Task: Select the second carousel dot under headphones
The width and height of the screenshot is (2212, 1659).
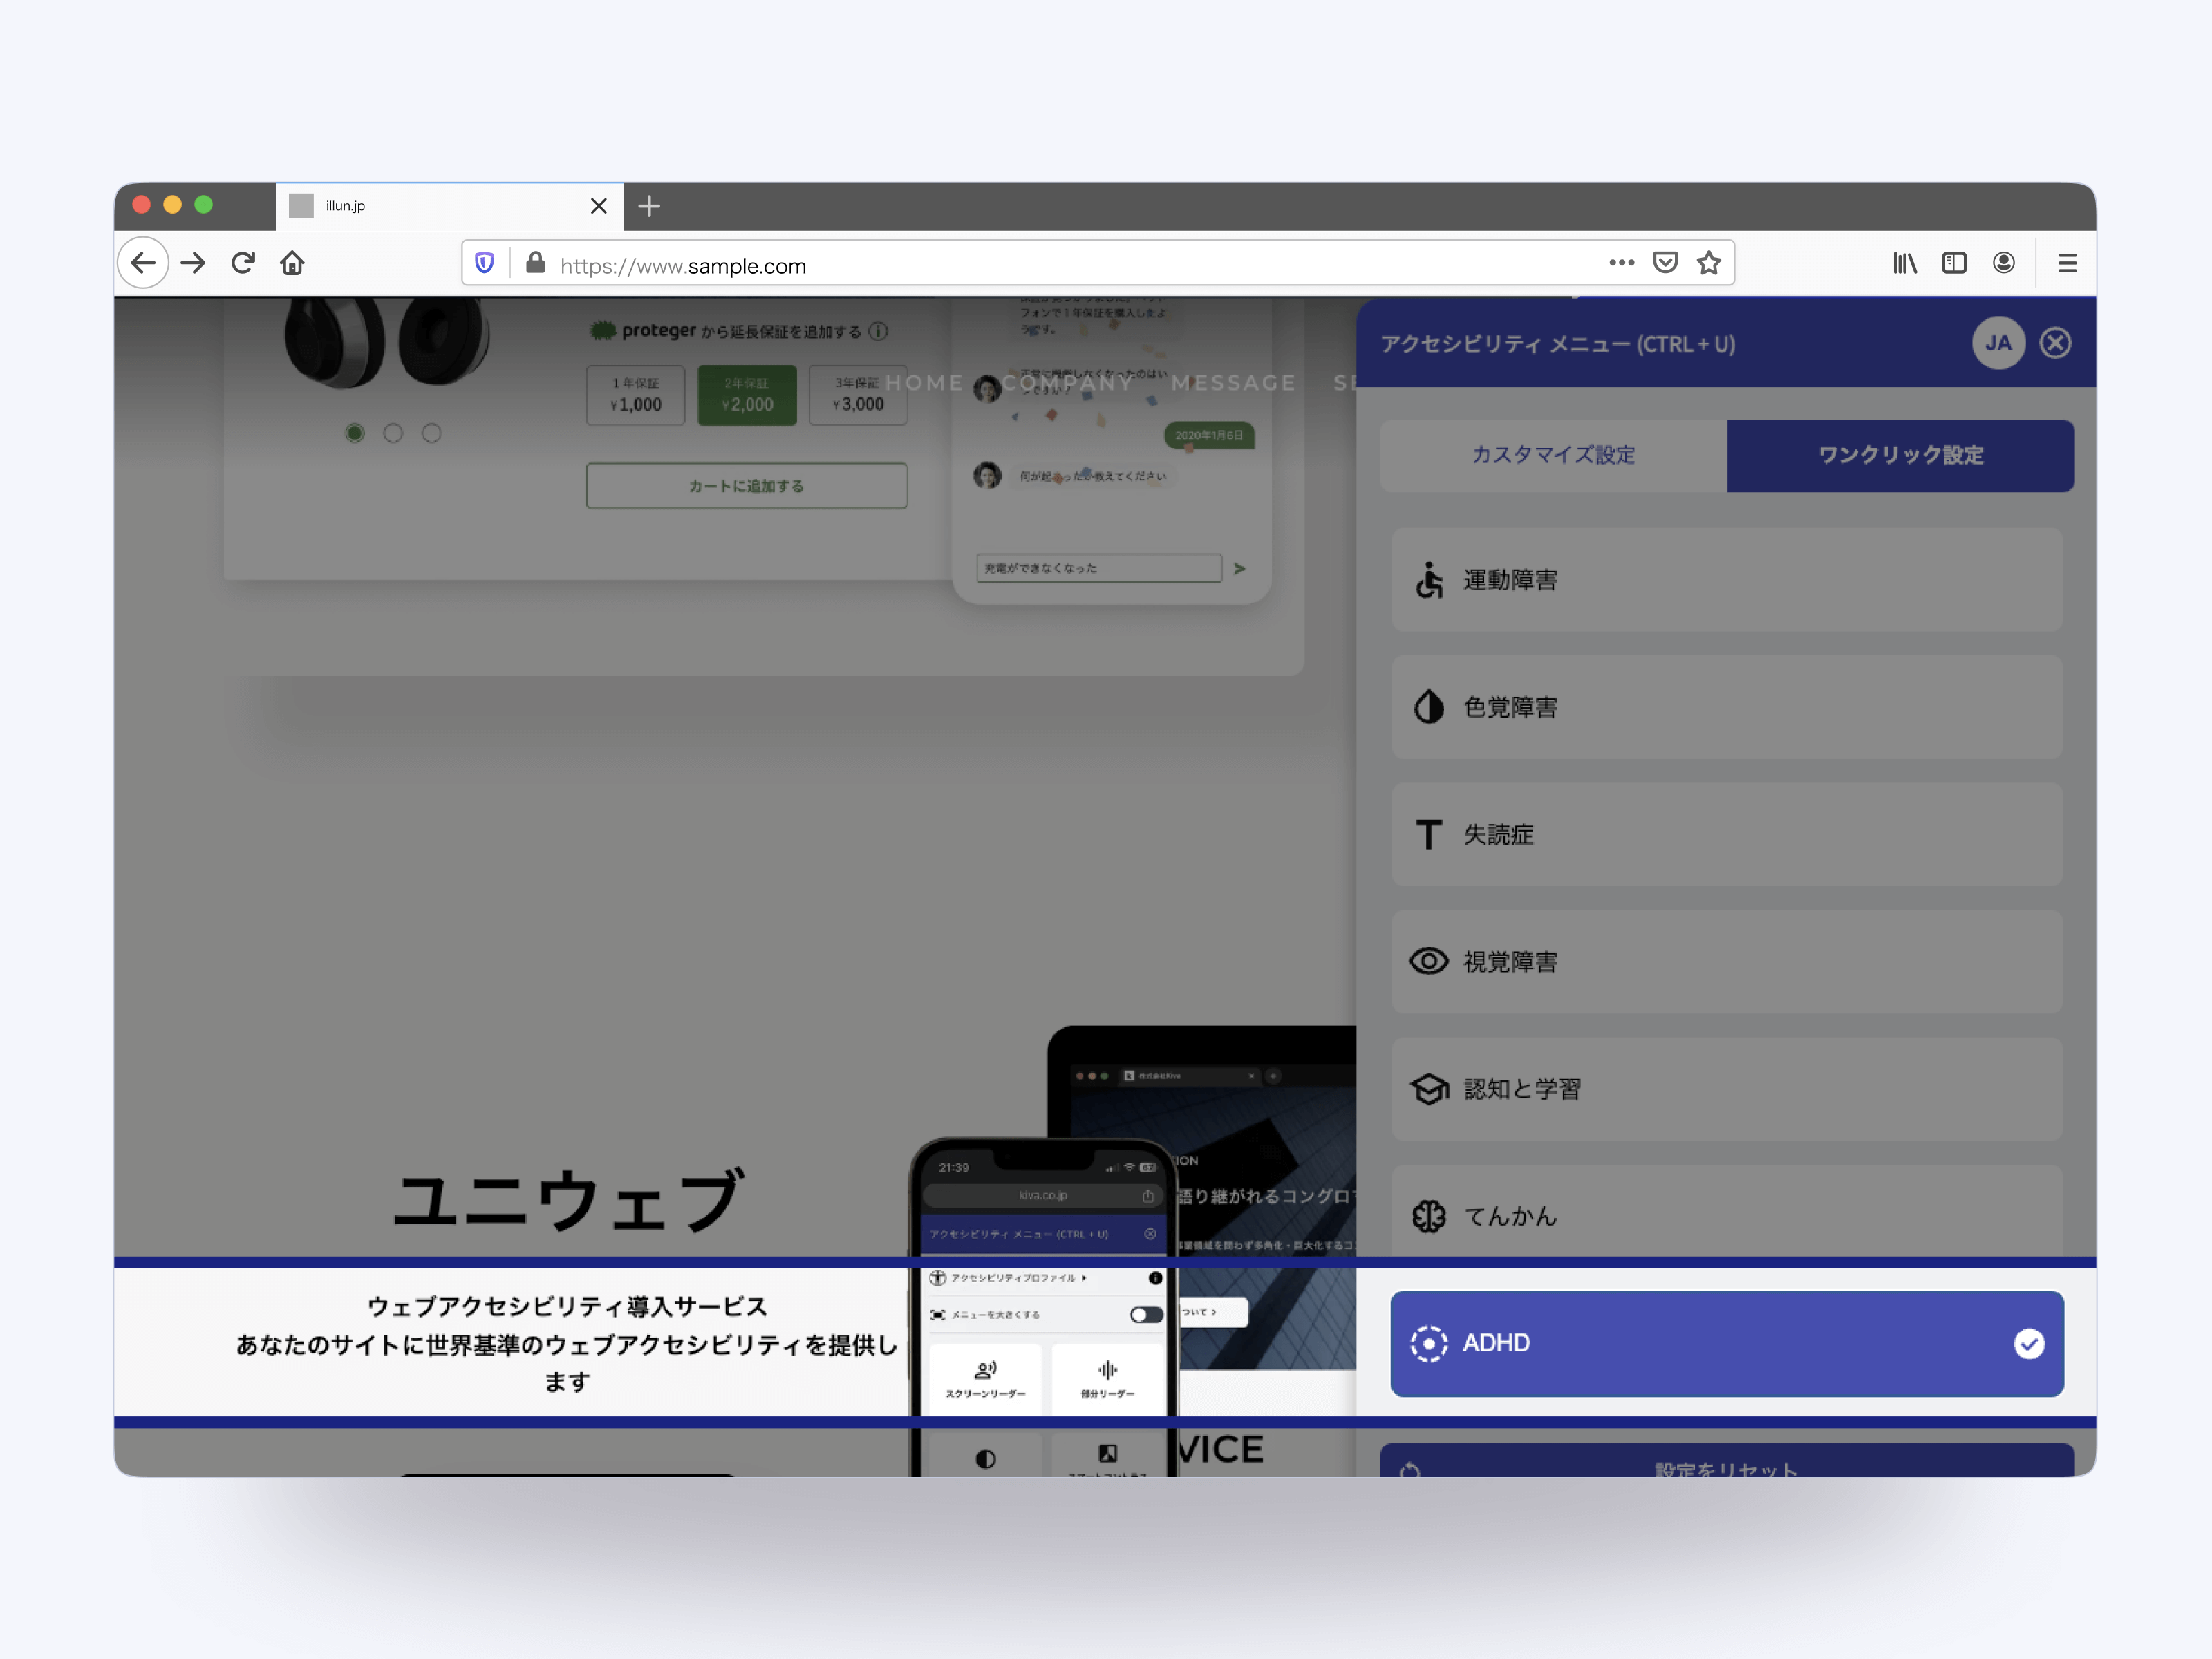Action: click(393, 433)
